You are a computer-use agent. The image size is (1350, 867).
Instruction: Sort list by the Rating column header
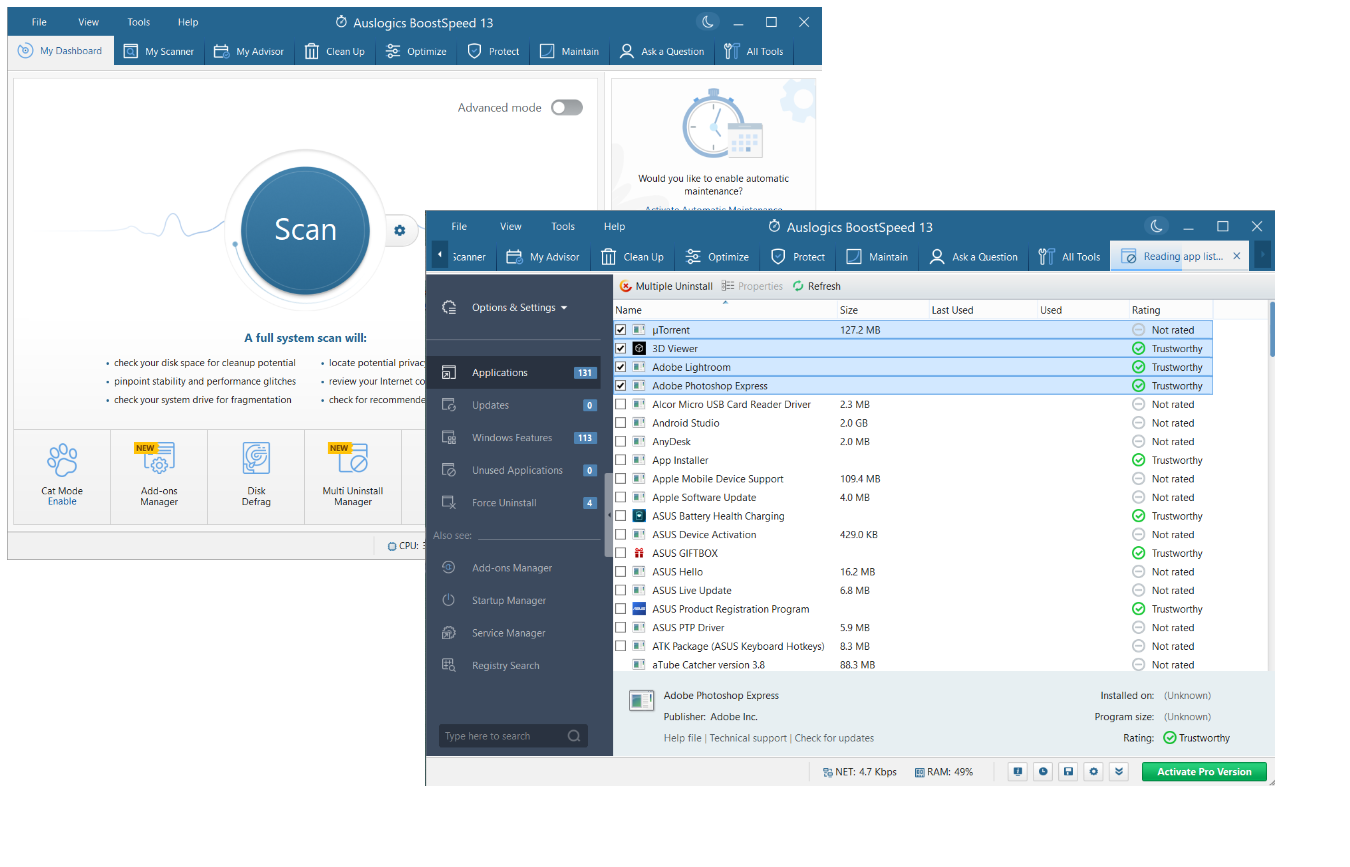point(1170,310)
